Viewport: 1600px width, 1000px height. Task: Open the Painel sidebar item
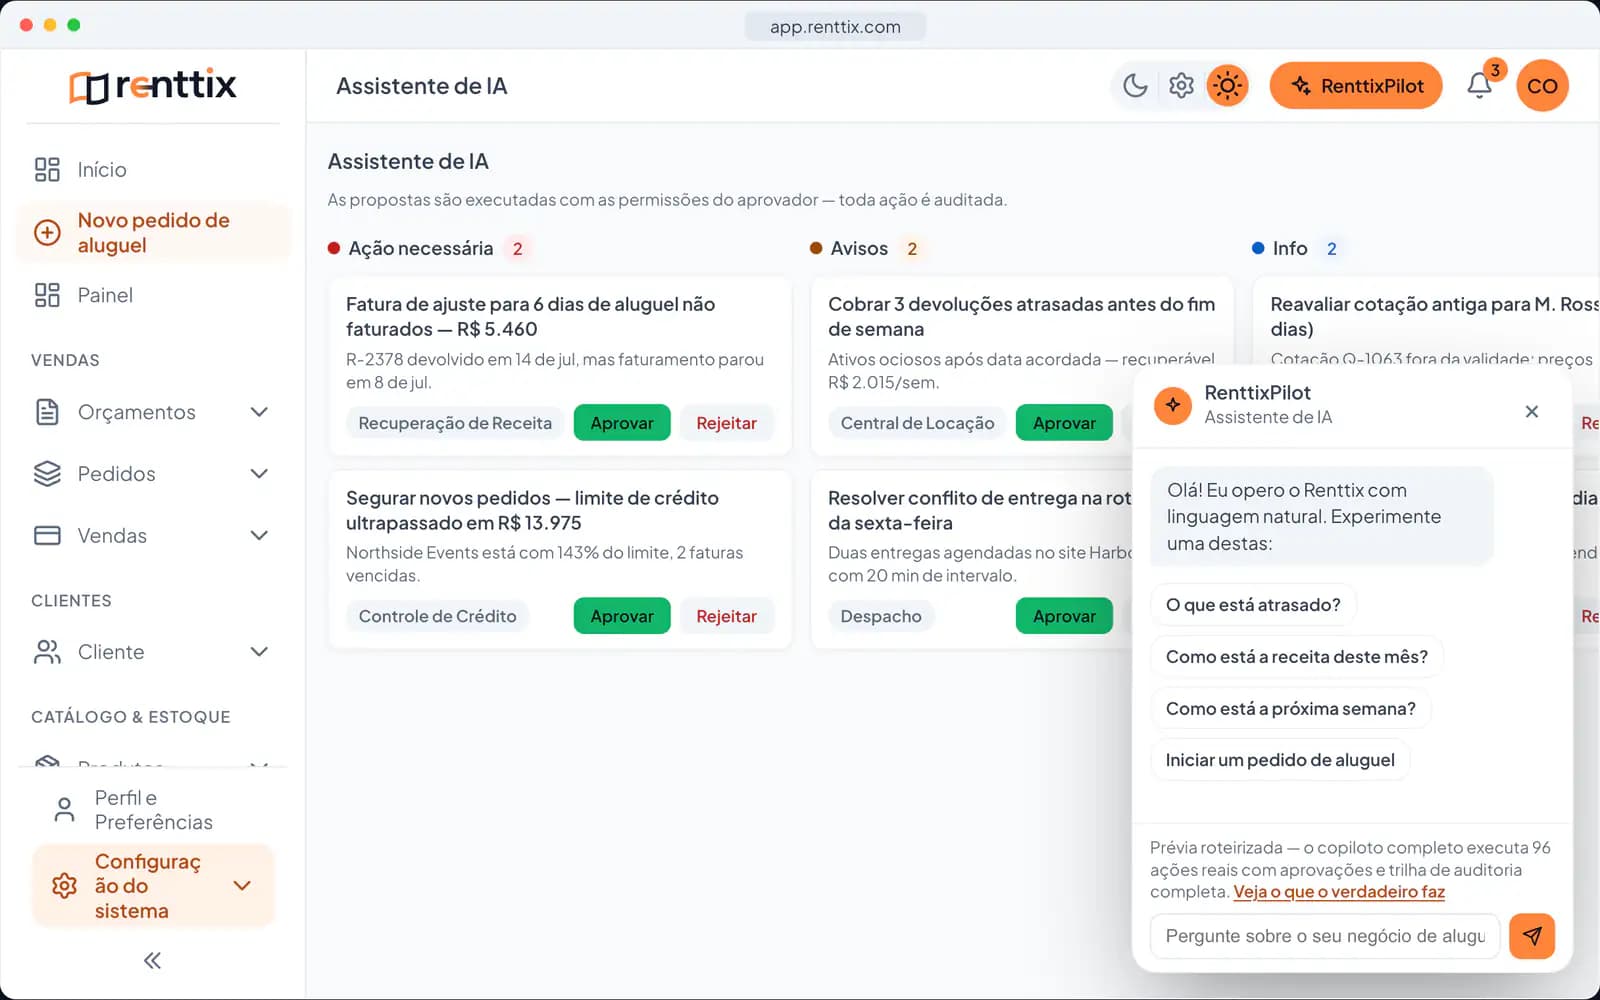point(153,295)
